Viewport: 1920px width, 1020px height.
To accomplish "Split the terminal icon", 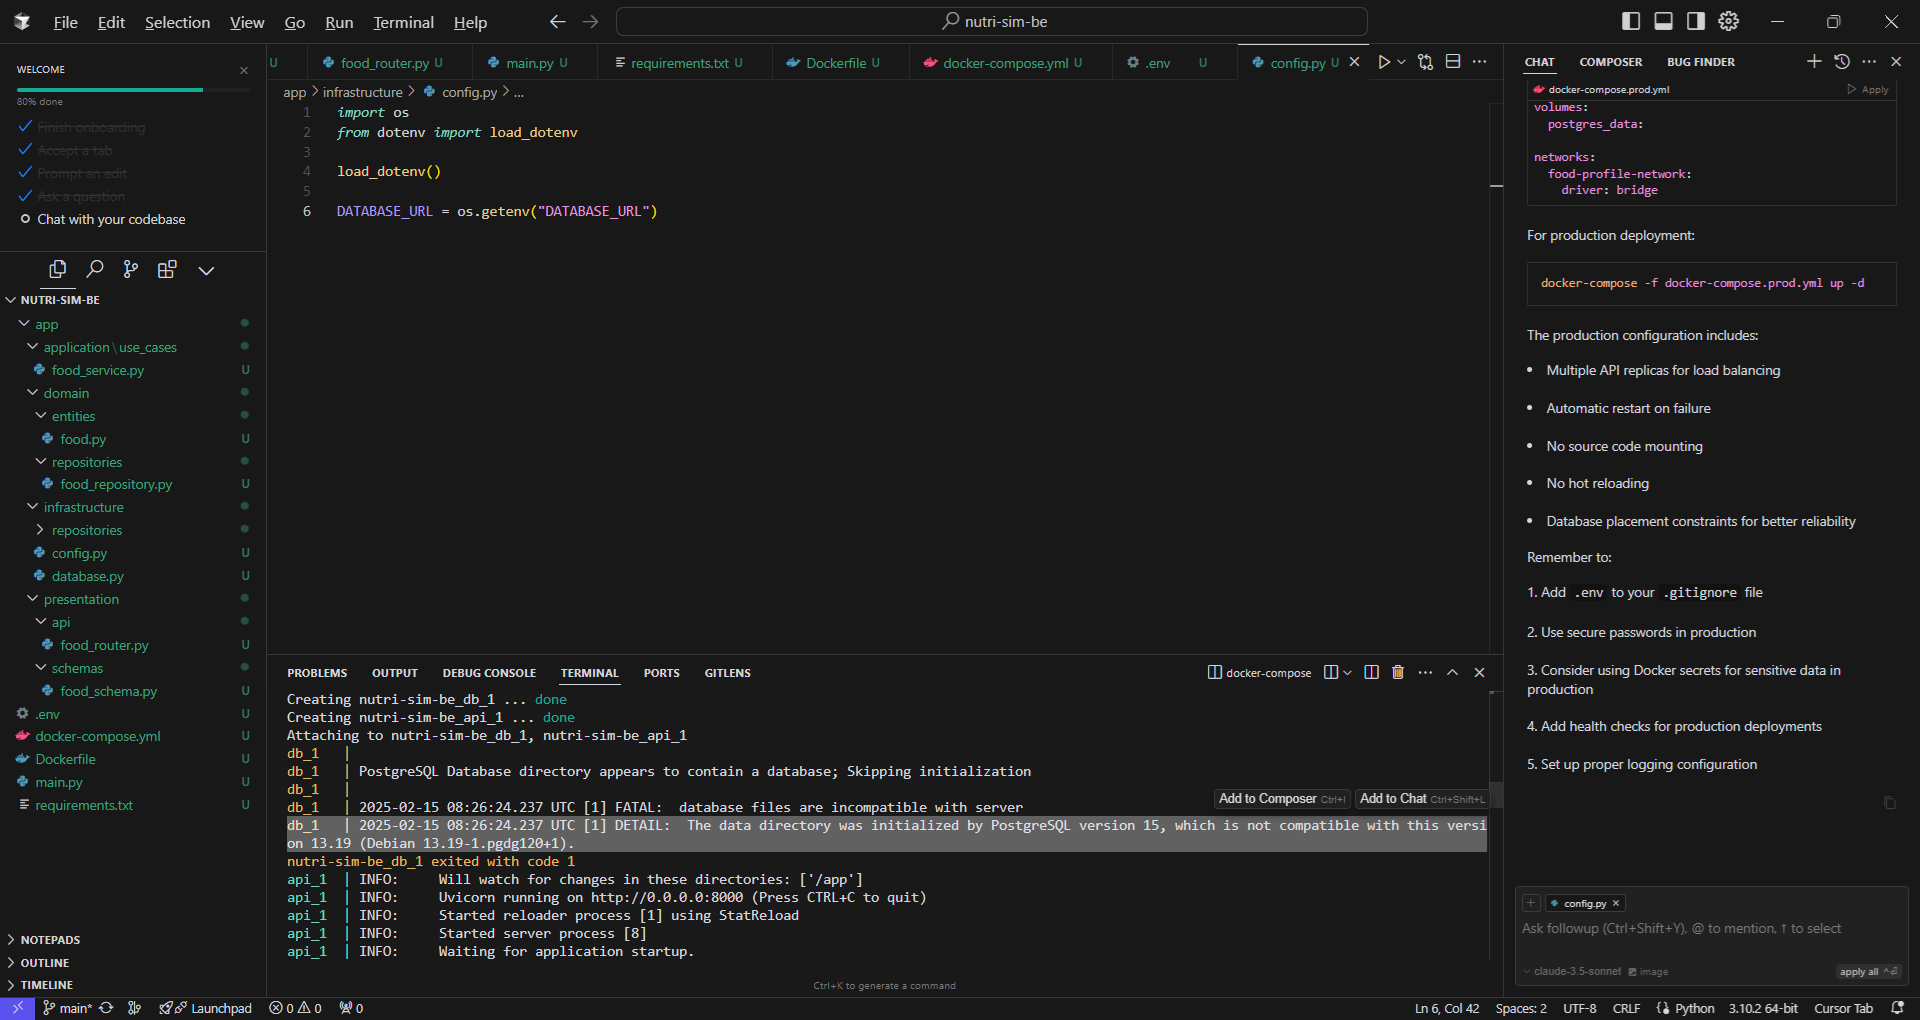I will [x=1372, y=672].
